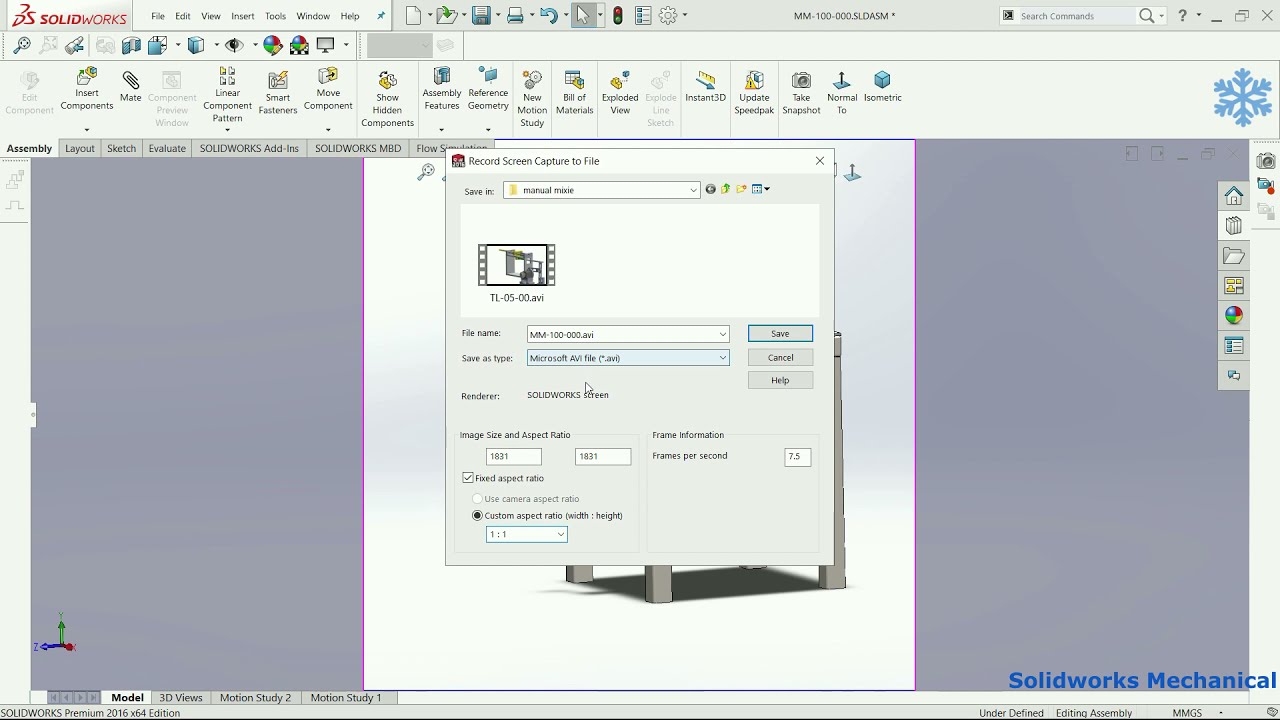Open the Tools menu

point(275,16)
